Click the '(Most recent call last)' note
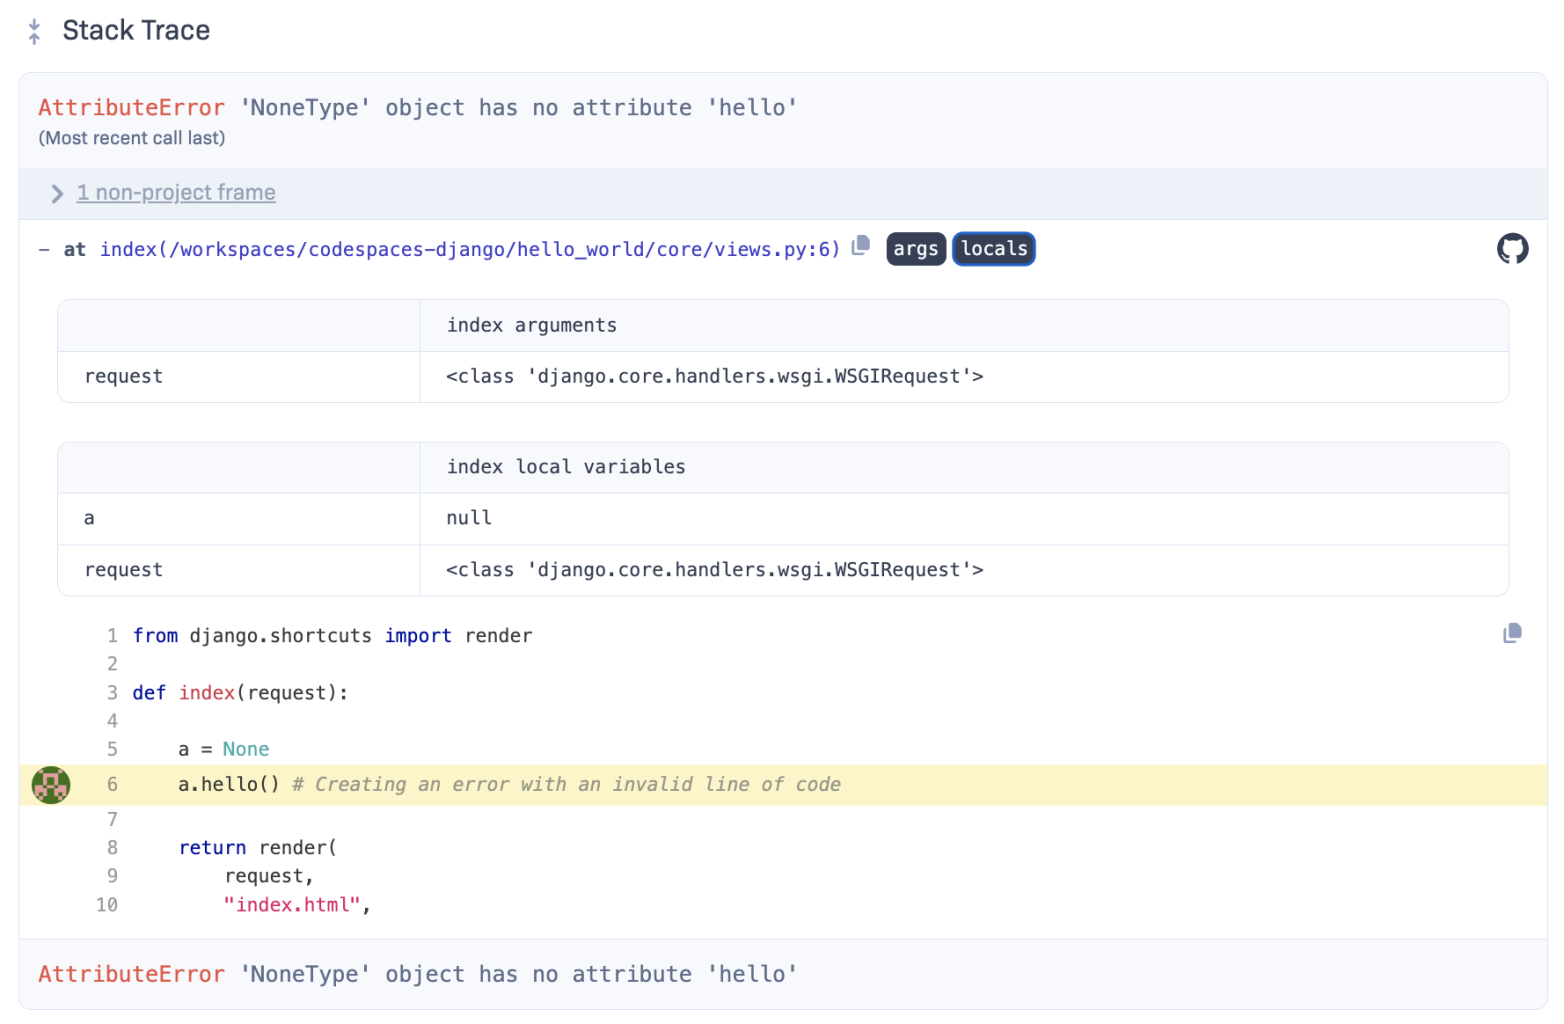1564x1024 pixels. (132, 138)
